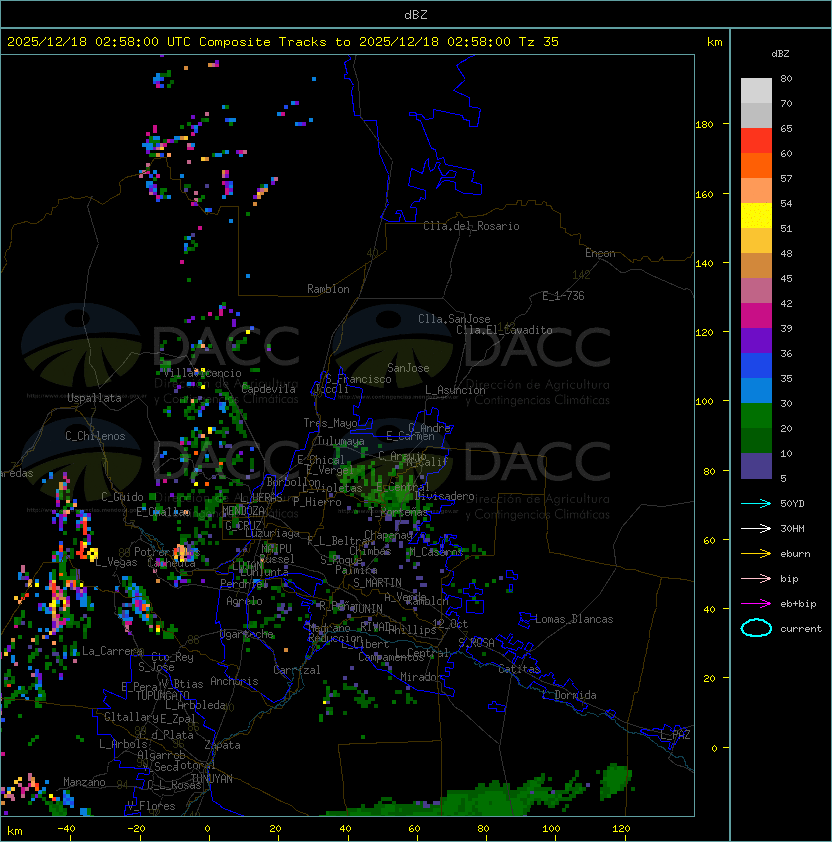Click the Uspallata map label
832x842 pixels.
pos(94,398)
